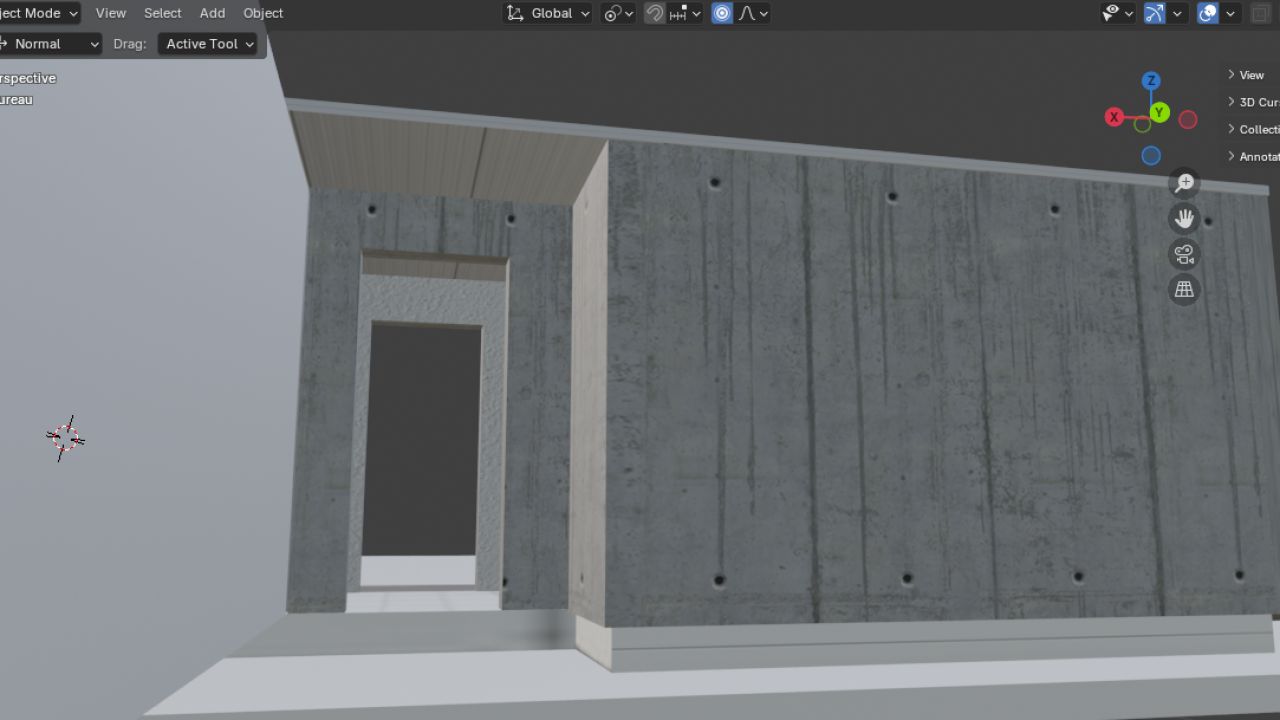Open the snapping options dropdown
The image size is (1280, 720).
pos(685,13)
